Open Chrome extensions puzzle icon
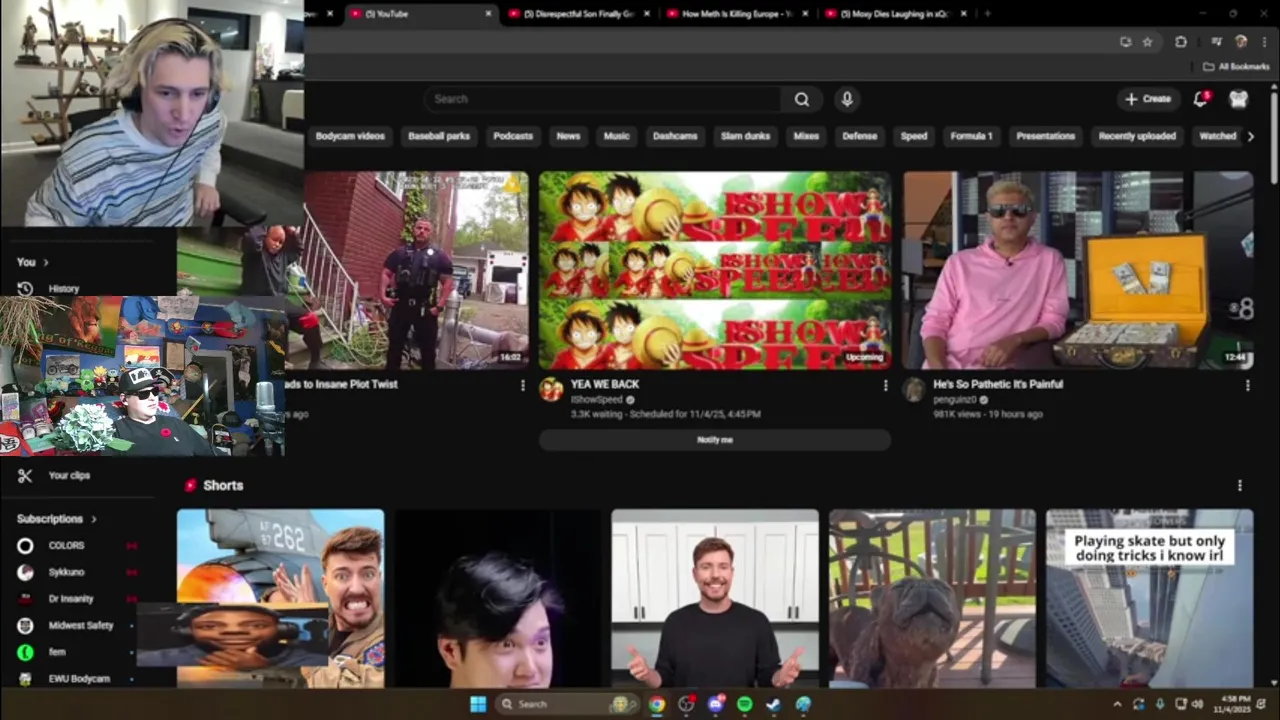This screenshot has width=1280, height=720. click(1181, 42)
